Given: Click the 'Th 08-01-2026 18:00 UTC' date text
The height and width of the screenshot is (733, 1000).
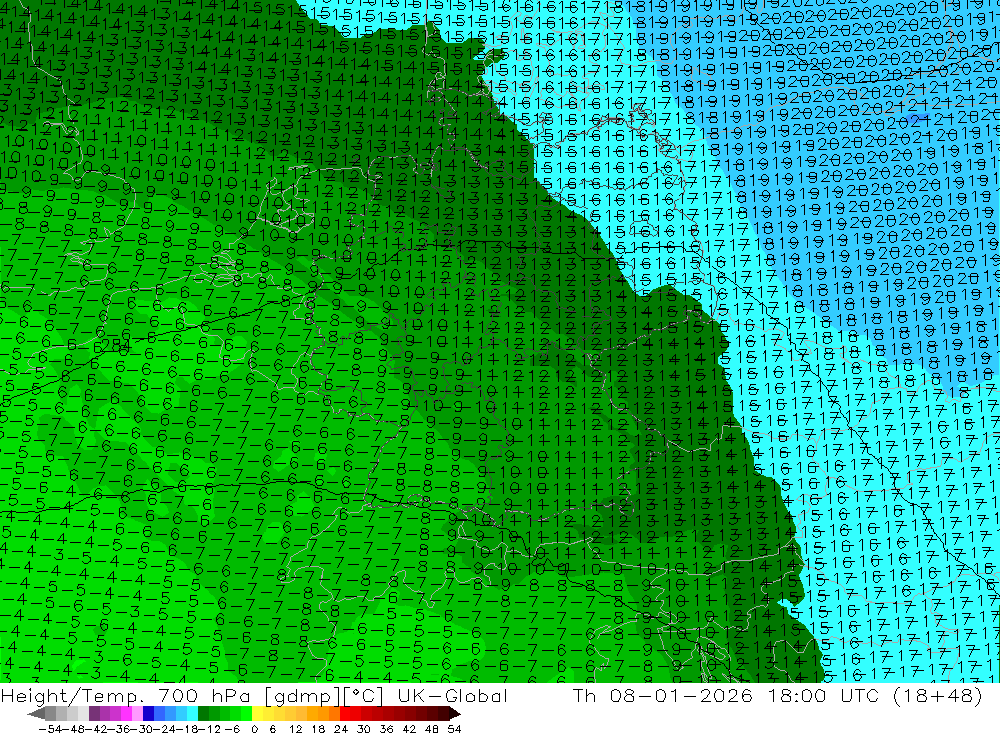Looking at the screenshot, I should click(x=726, y=695).
